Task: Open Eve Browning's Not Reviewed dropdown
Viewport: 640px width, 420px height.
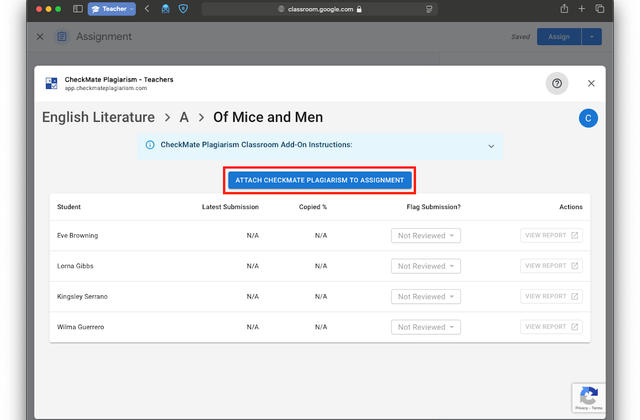Action: [x=426, y=236]
